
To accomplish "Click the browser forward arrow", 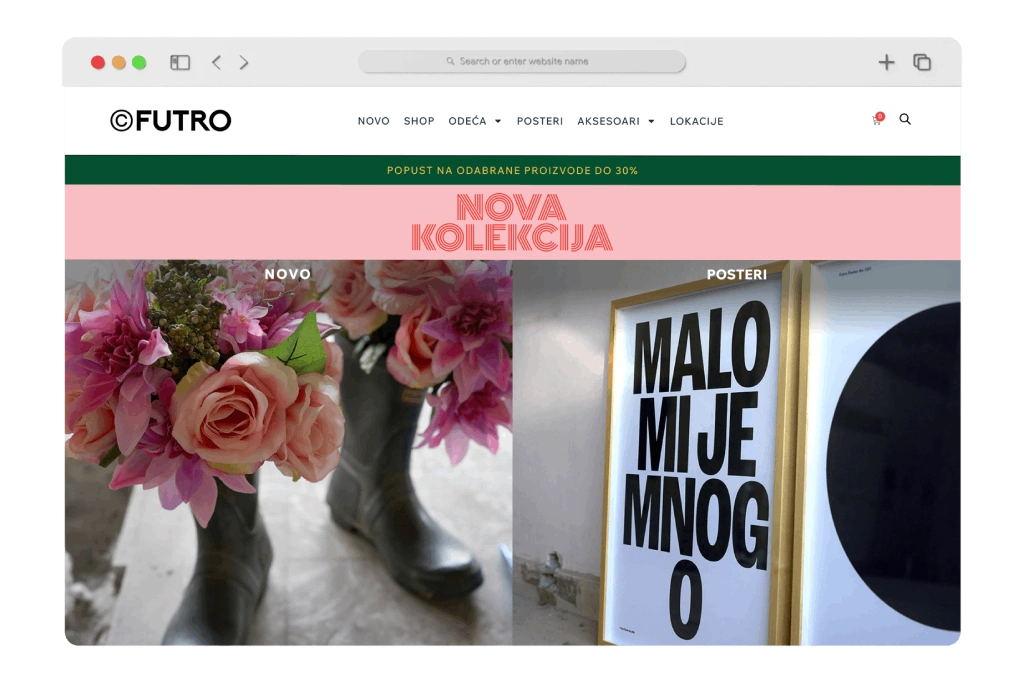I will (x=243, y=62).
